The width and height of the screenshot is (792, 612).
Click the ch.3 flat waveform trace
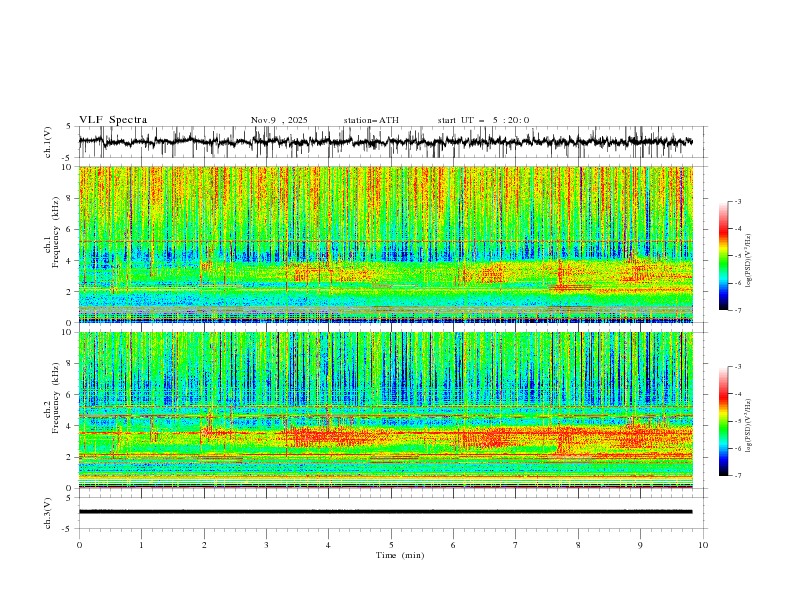point(385,512)
